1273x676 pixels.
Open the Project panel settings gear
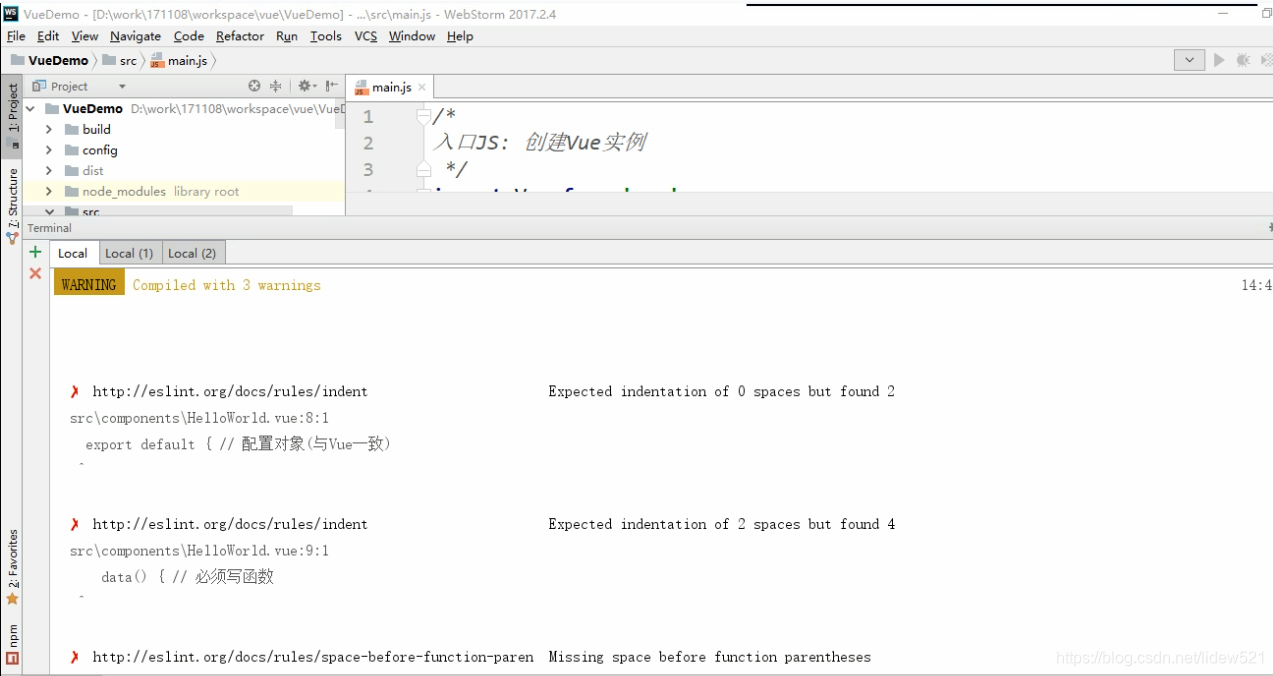[306, 86]
